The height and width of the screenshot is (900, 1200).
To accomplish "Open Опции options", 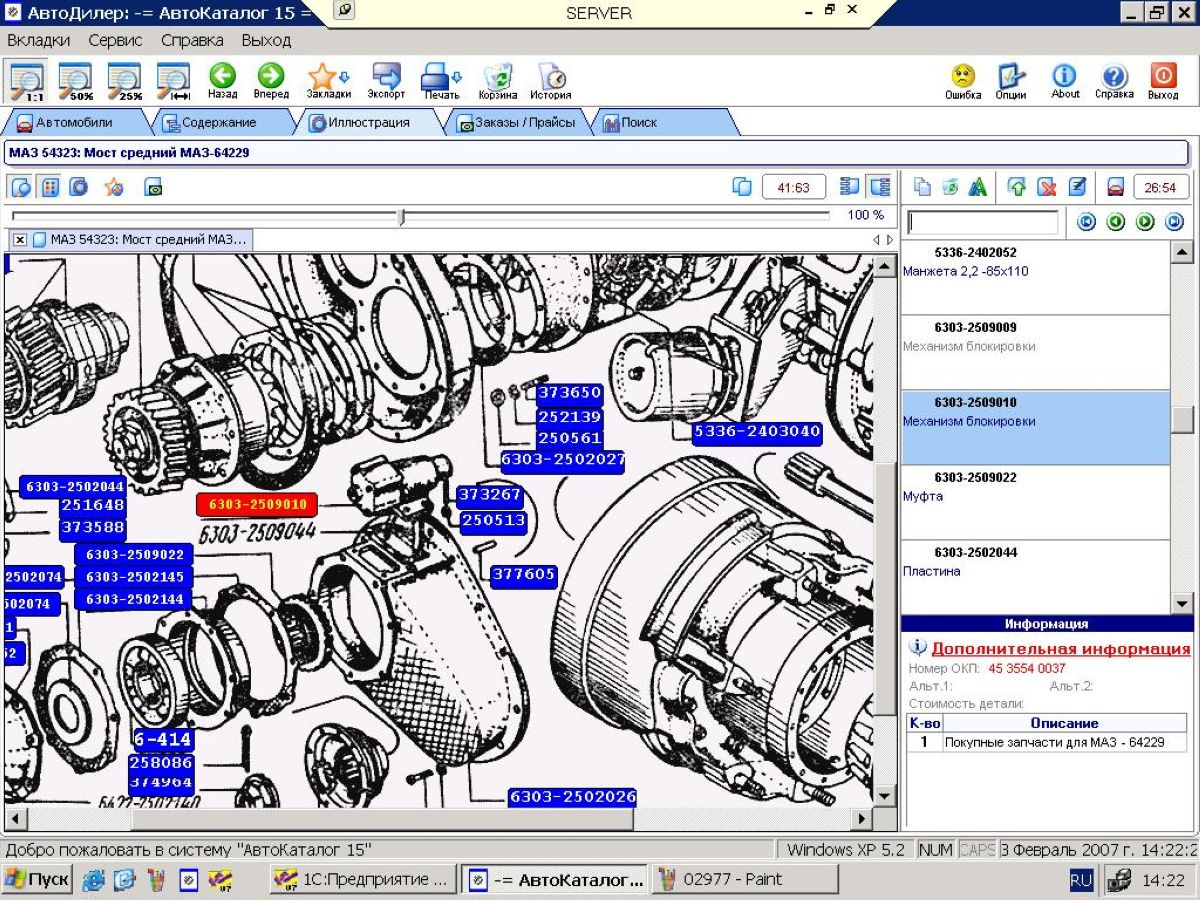I will tap(1011, 80).
